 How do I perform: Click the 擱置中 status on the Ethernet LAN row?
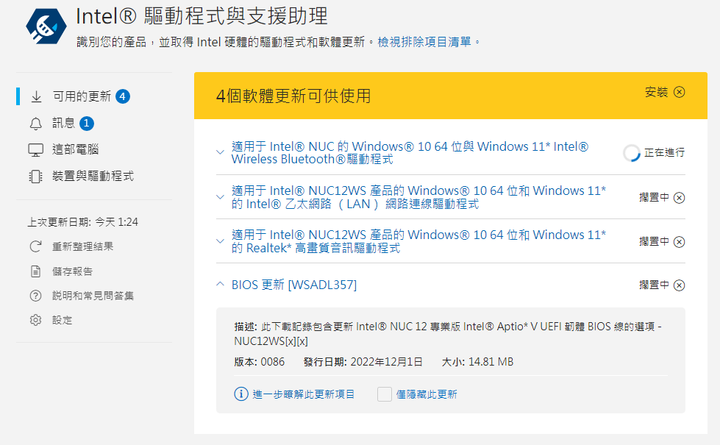coord(654,197)
